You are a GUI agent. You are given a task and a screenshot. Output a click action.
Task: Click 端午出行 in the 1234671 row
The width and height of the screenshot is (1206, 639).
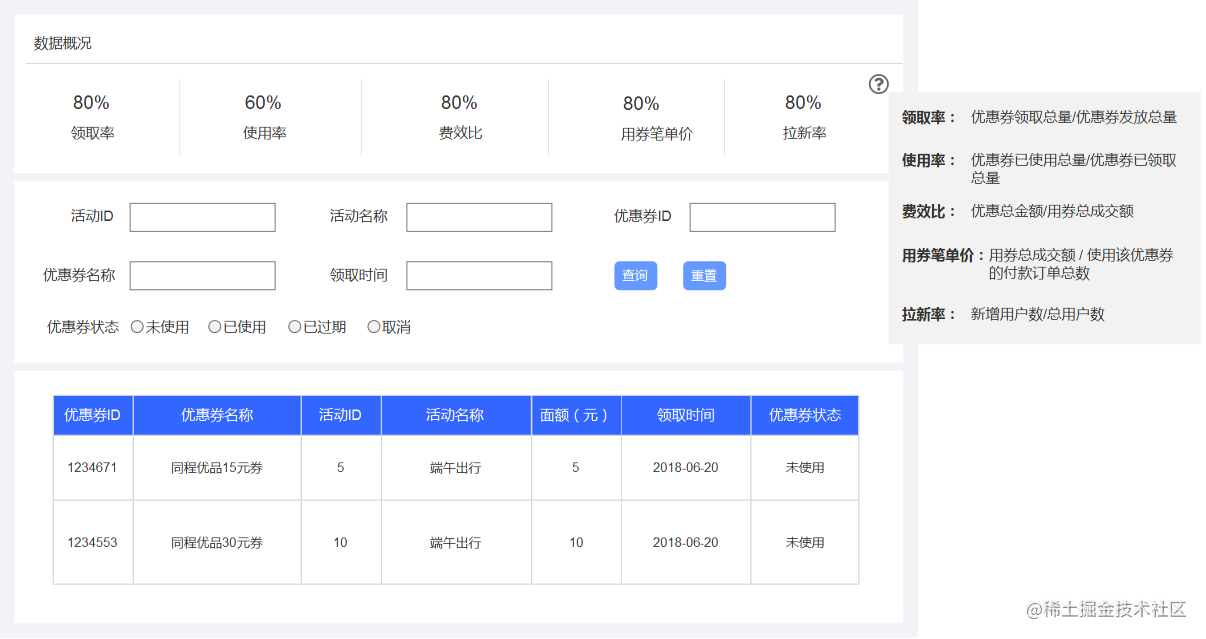[456, 467]
